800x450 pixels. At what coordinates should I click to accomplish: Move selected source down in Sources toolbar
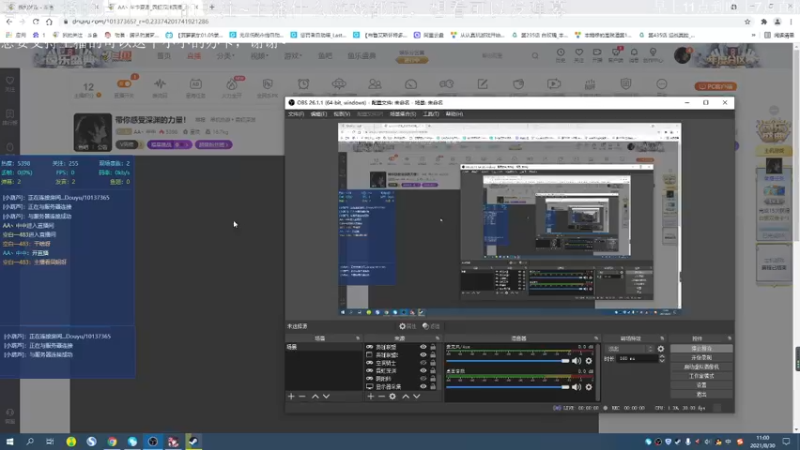coord(417,396)
